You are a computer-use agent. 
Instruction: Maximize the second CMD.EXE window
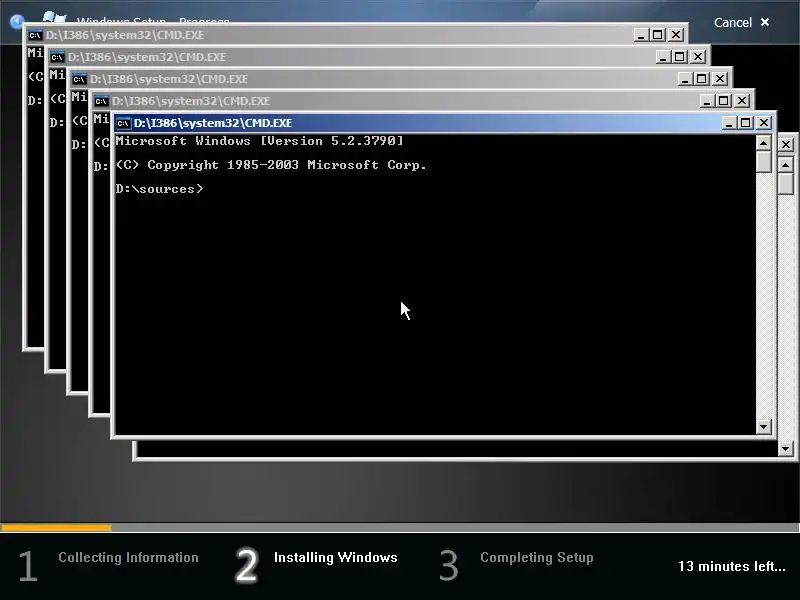[x=723, y=101]
